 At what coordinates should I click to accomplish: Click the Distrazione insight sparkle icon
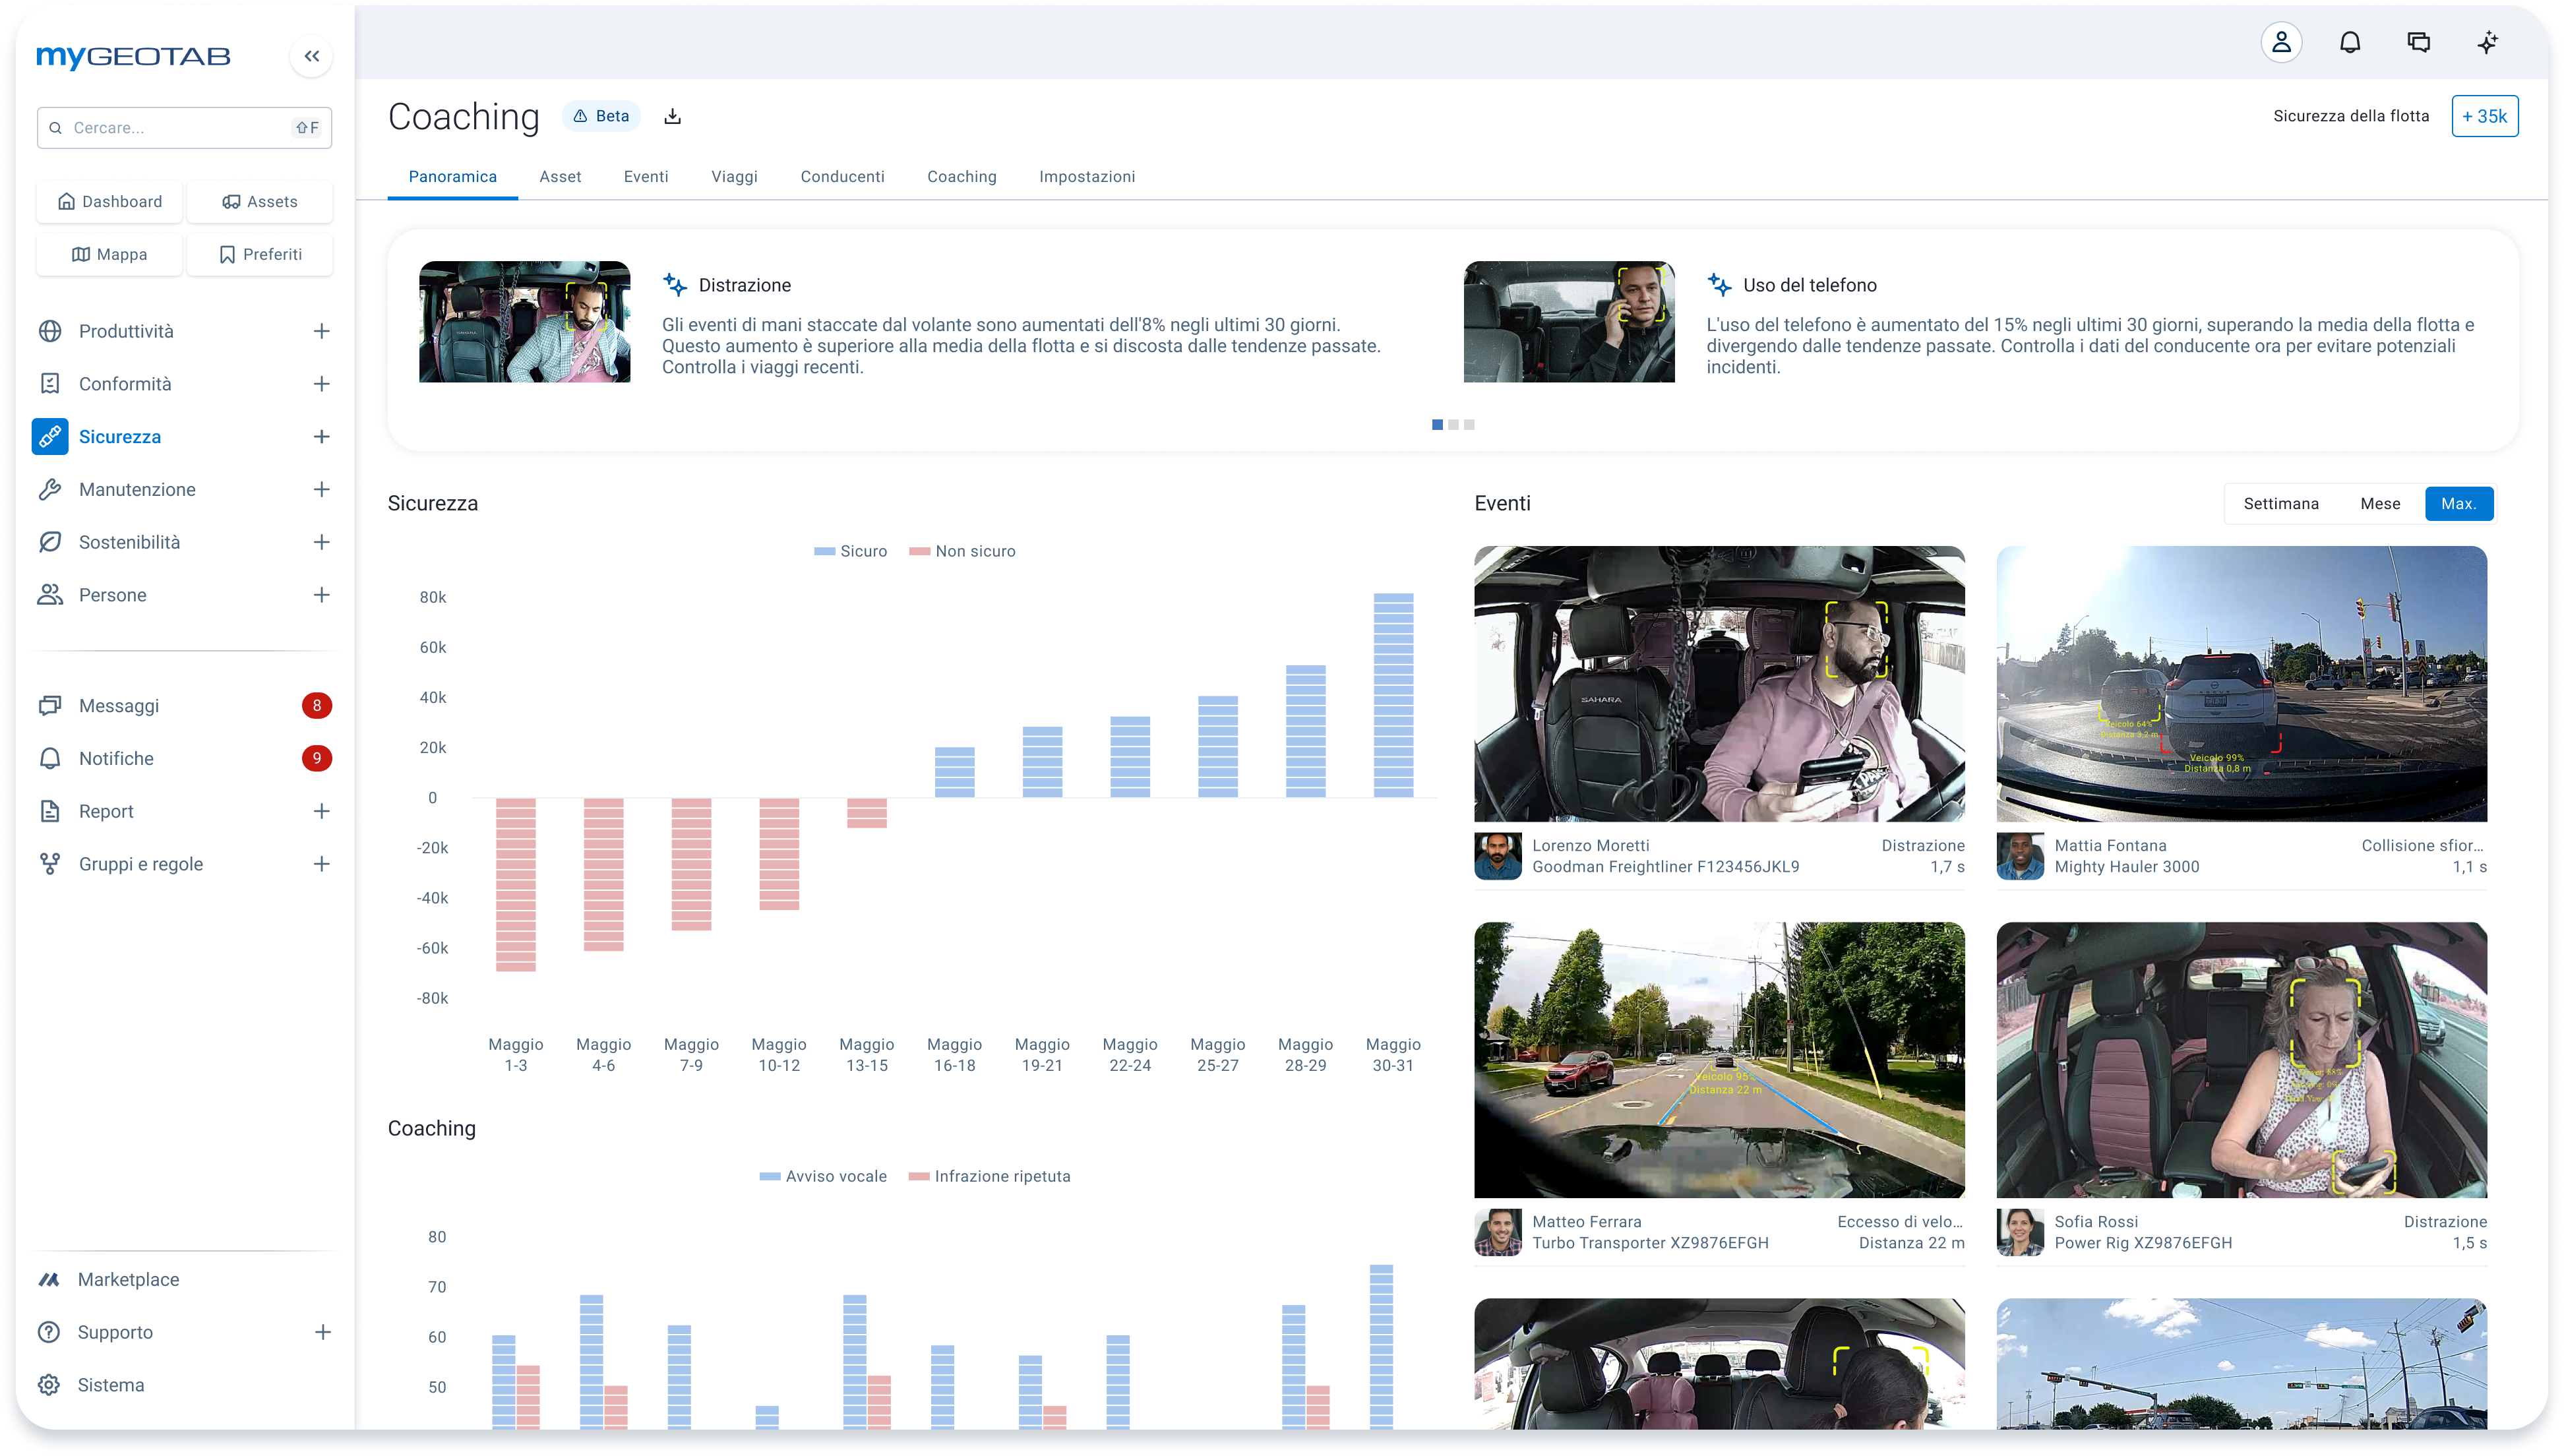click(675, 285)
